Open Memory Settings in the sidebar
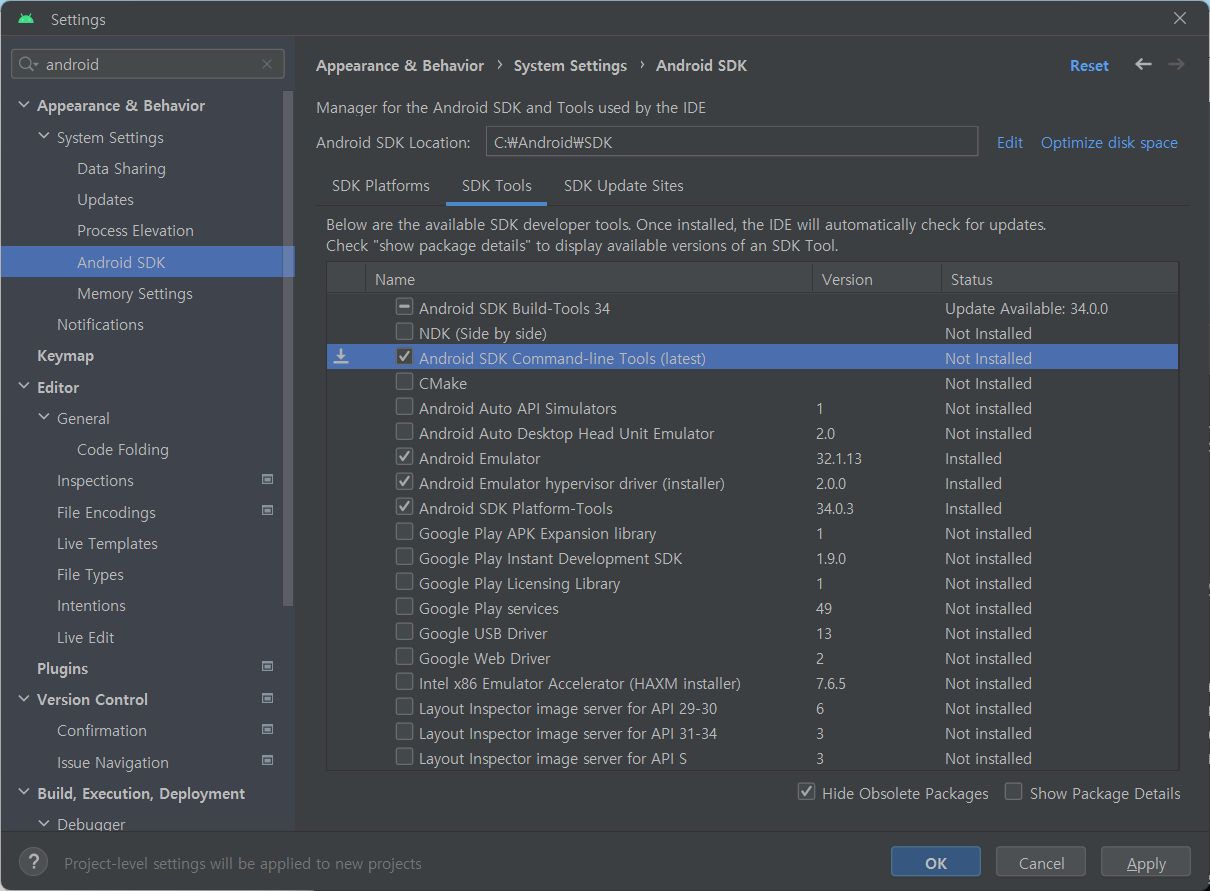Image resolution: width=1210 pixels, height=891 pixels. (x=135, y=293)
